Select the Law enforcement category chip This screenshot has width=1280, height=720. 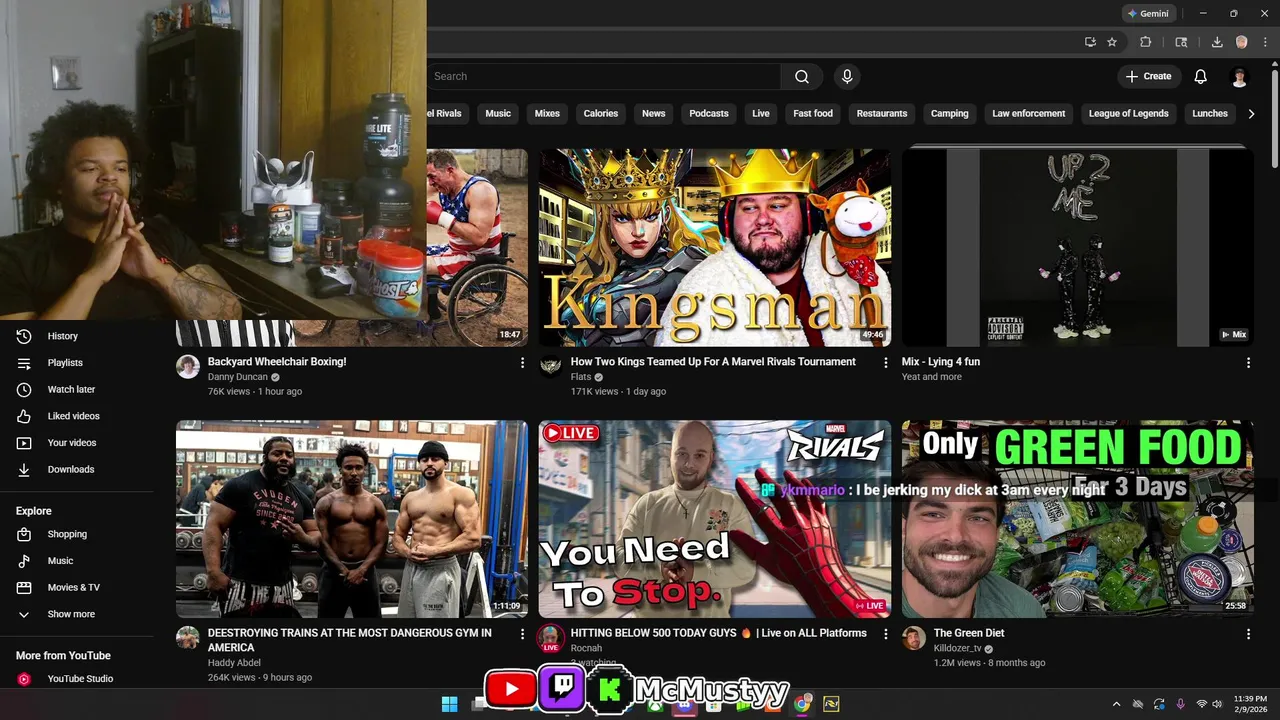[1028, 114]
